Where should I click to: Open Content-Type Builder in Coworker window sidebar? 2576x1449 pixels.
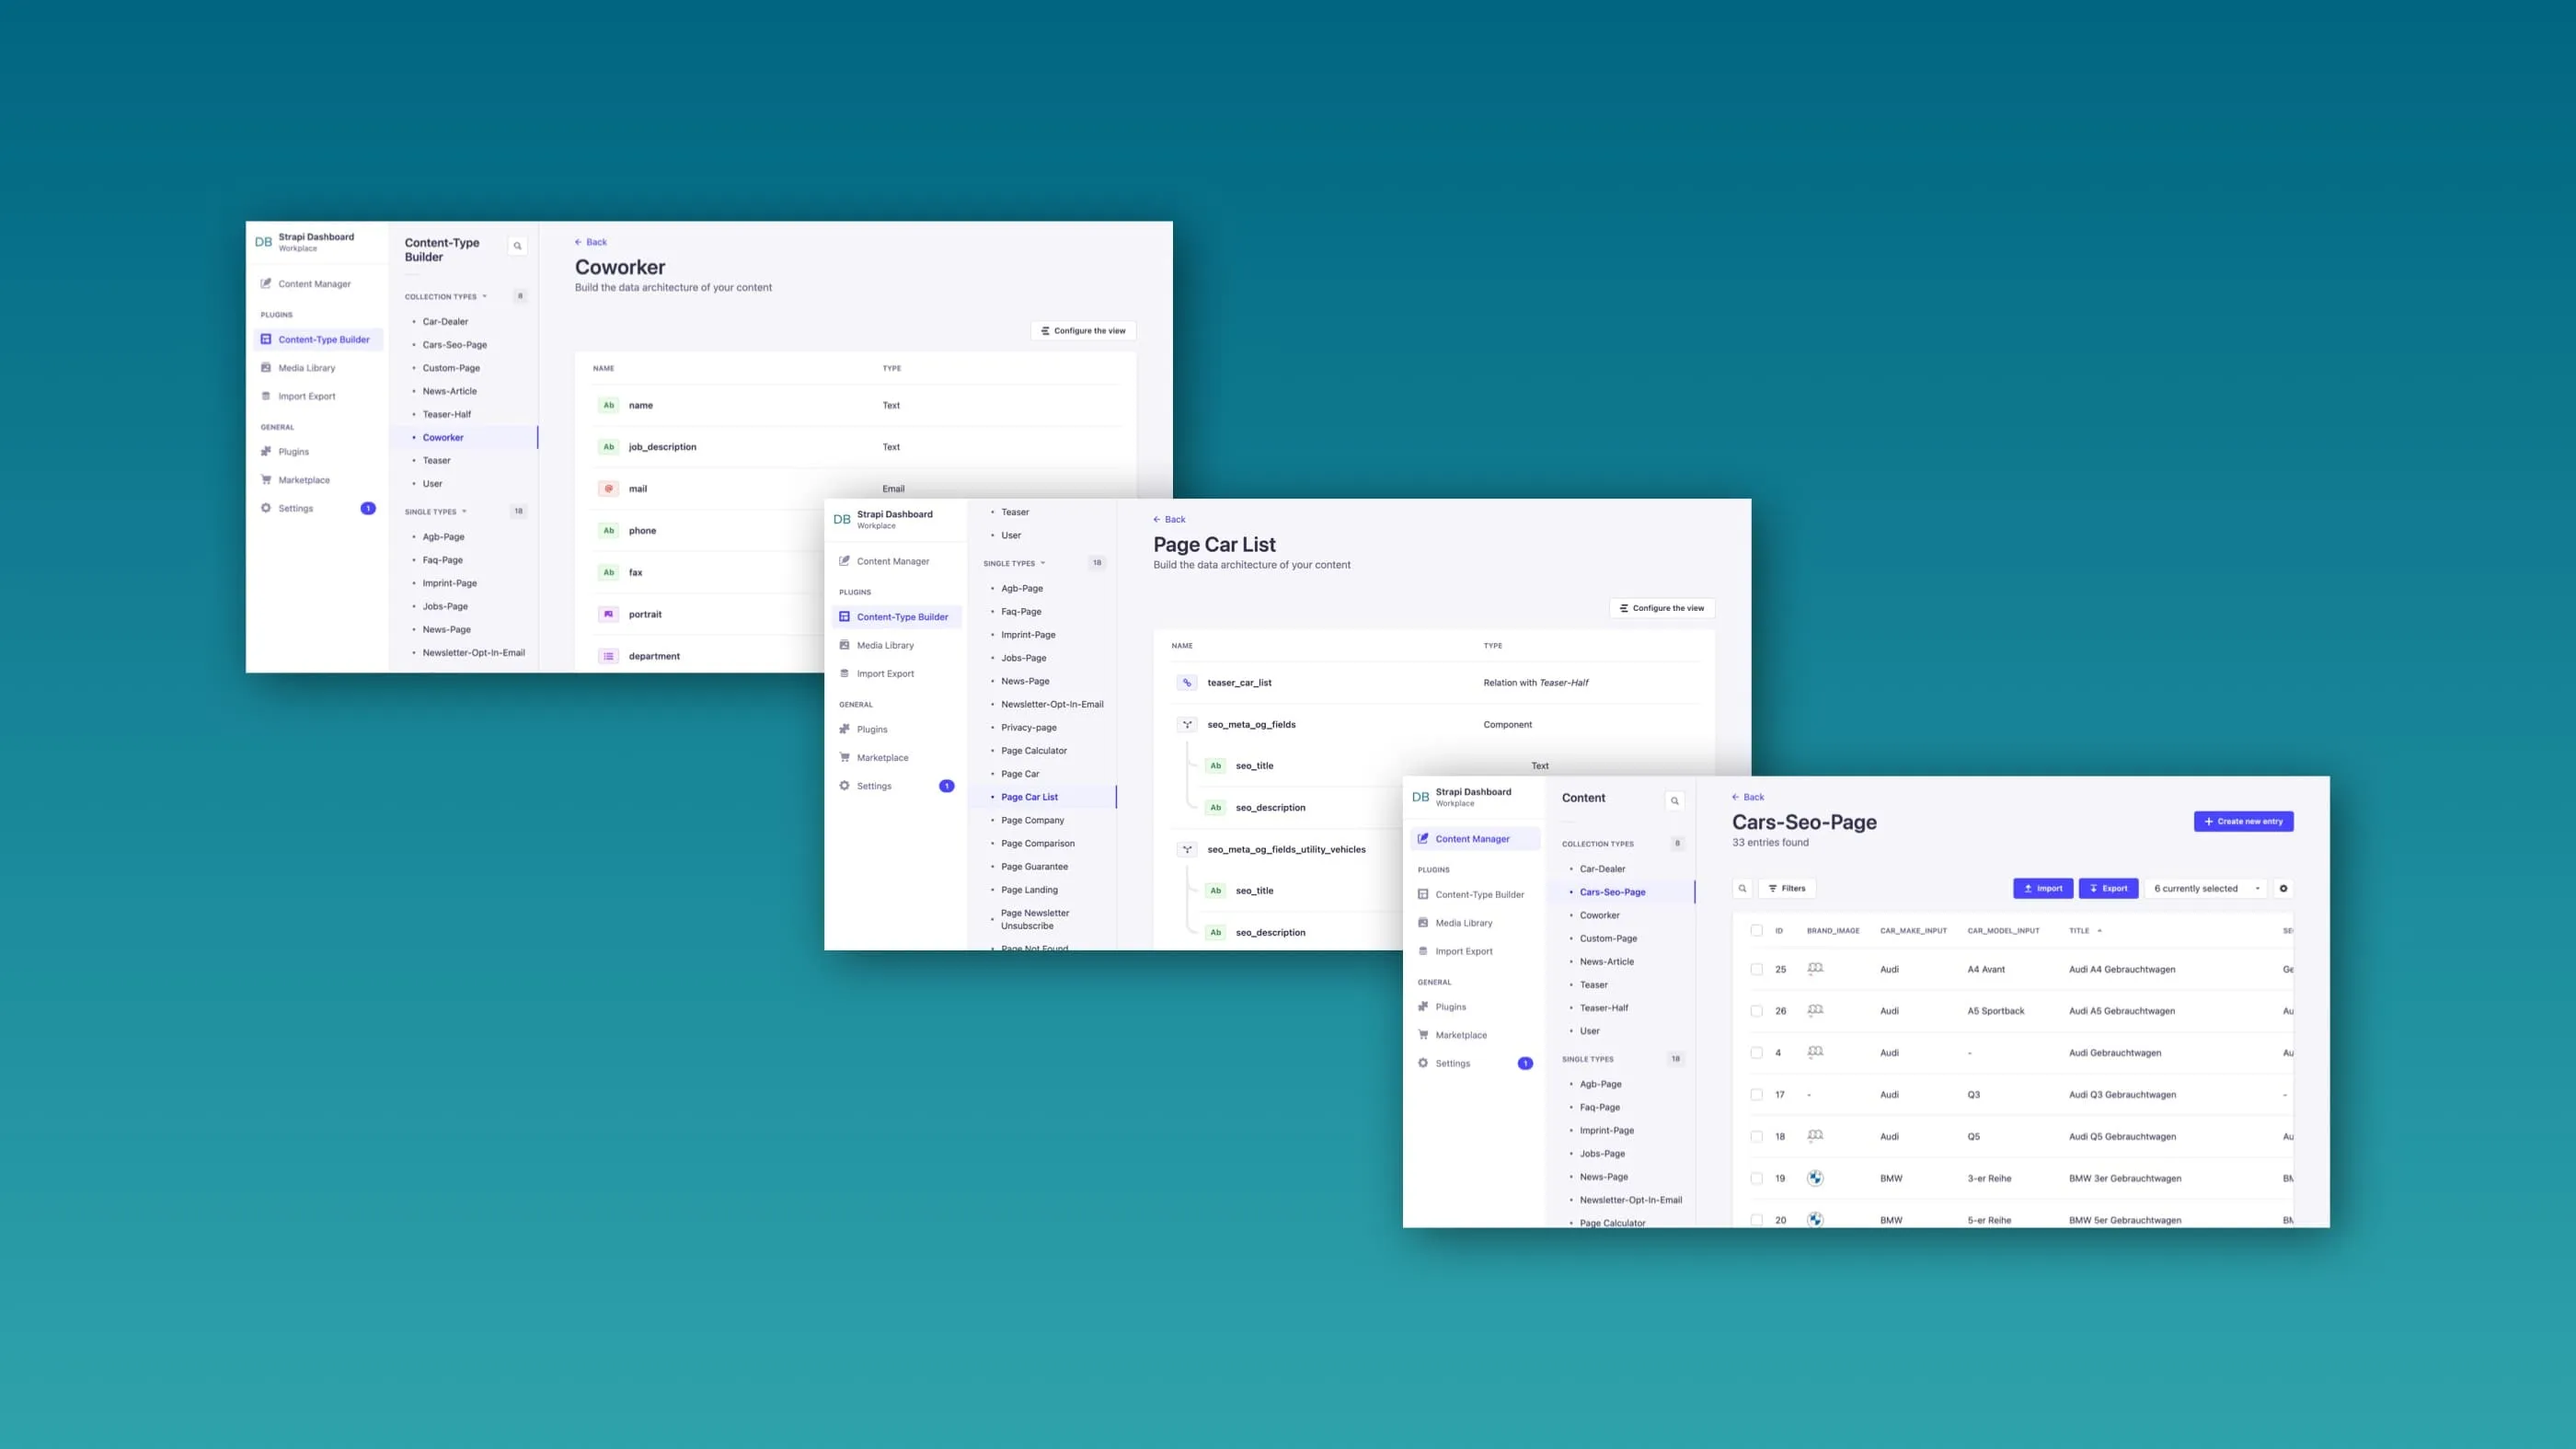(318, 340)
